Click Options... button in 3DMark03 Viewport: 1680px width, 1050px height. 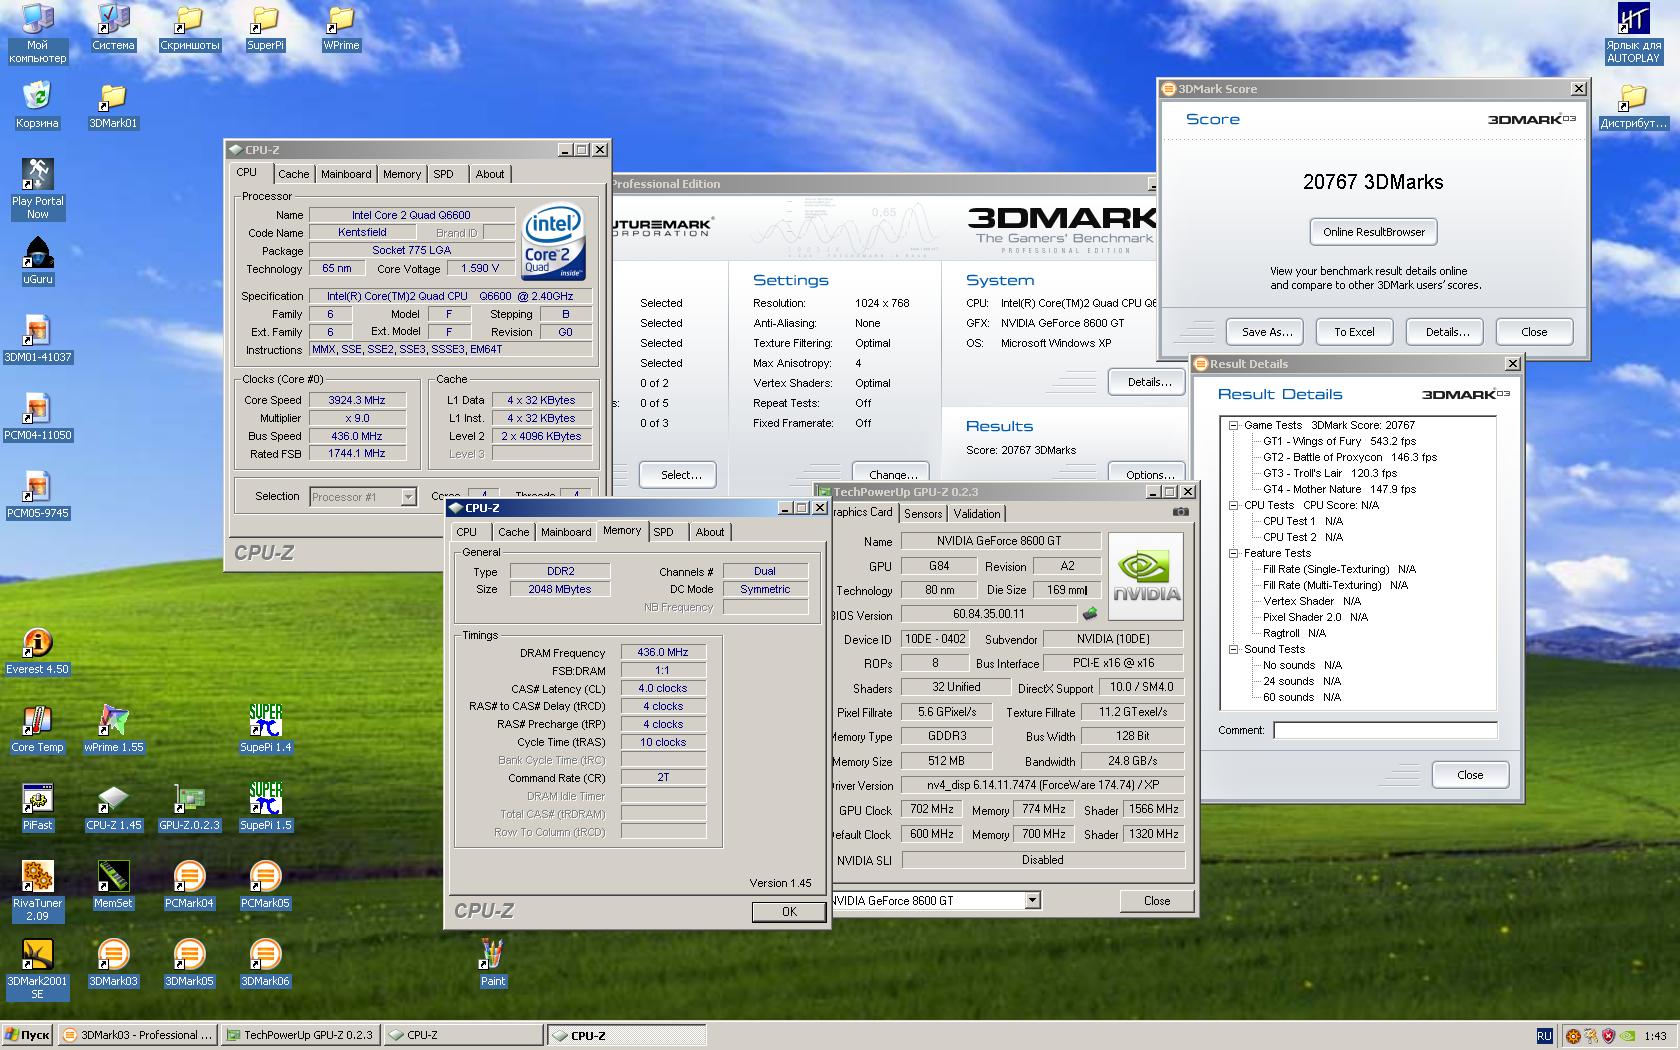tap(1147, 474)
